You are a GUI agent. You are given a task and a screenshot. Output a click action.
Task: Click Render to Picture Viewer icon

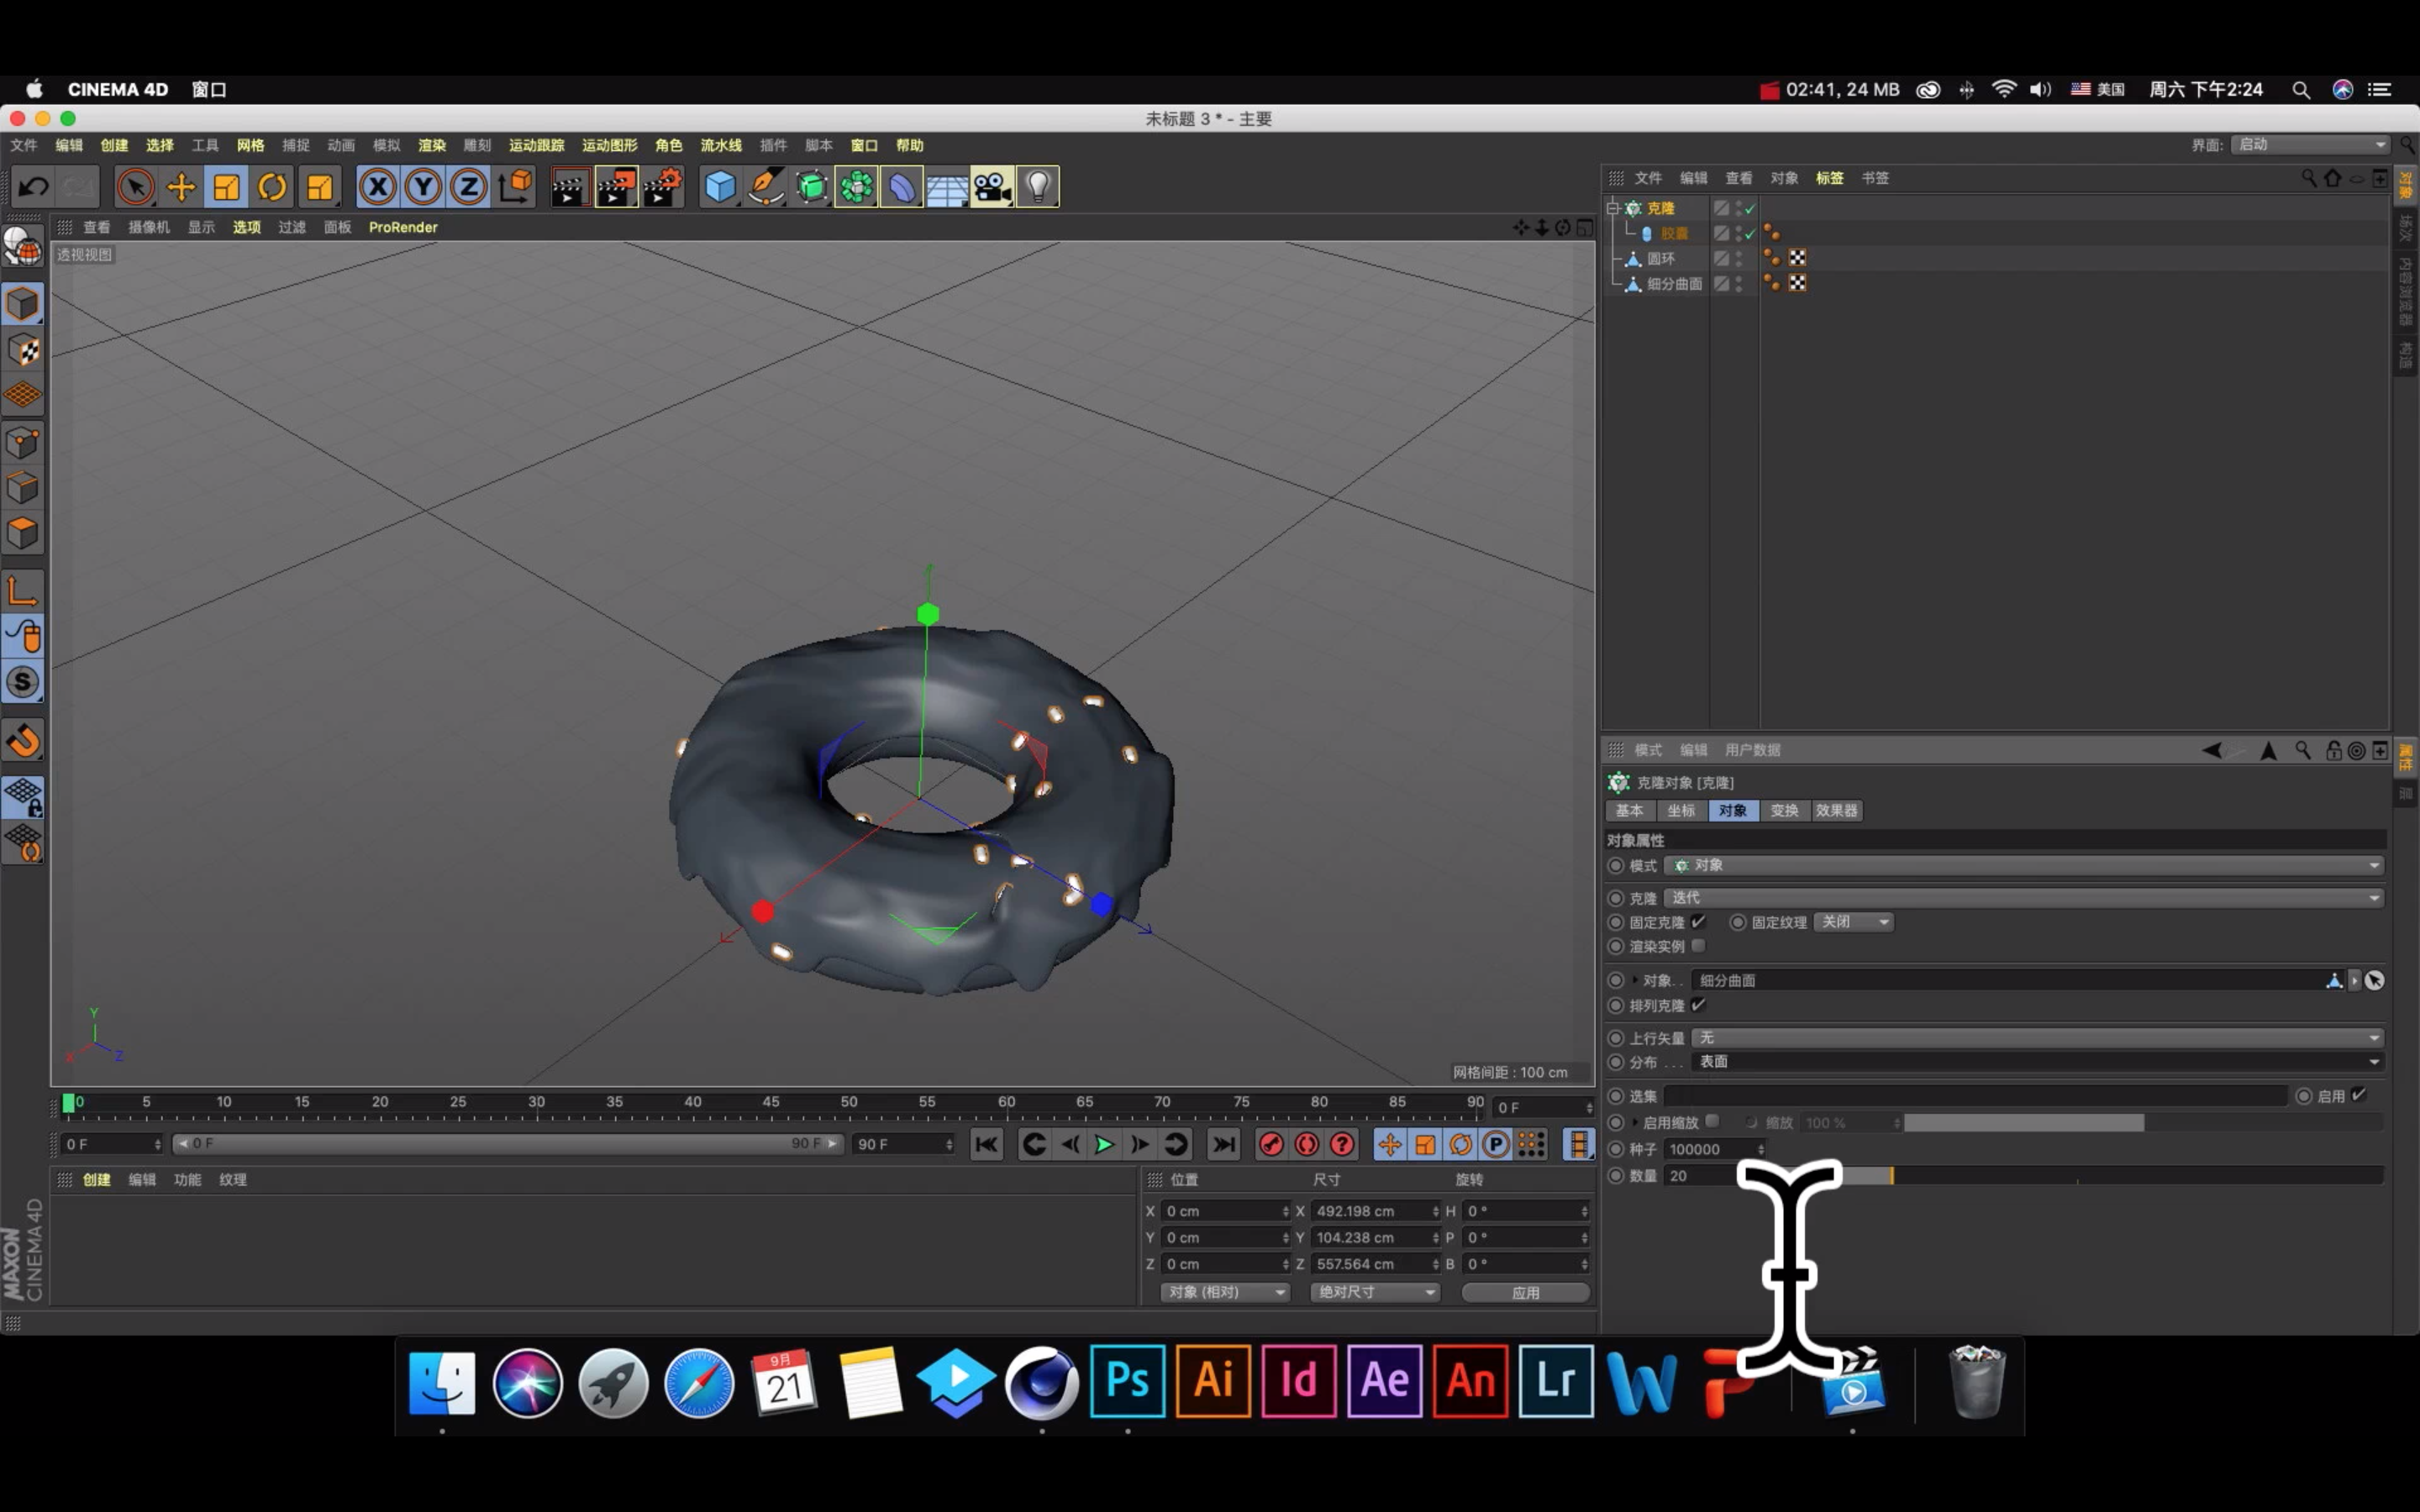[x=616, y=187]
